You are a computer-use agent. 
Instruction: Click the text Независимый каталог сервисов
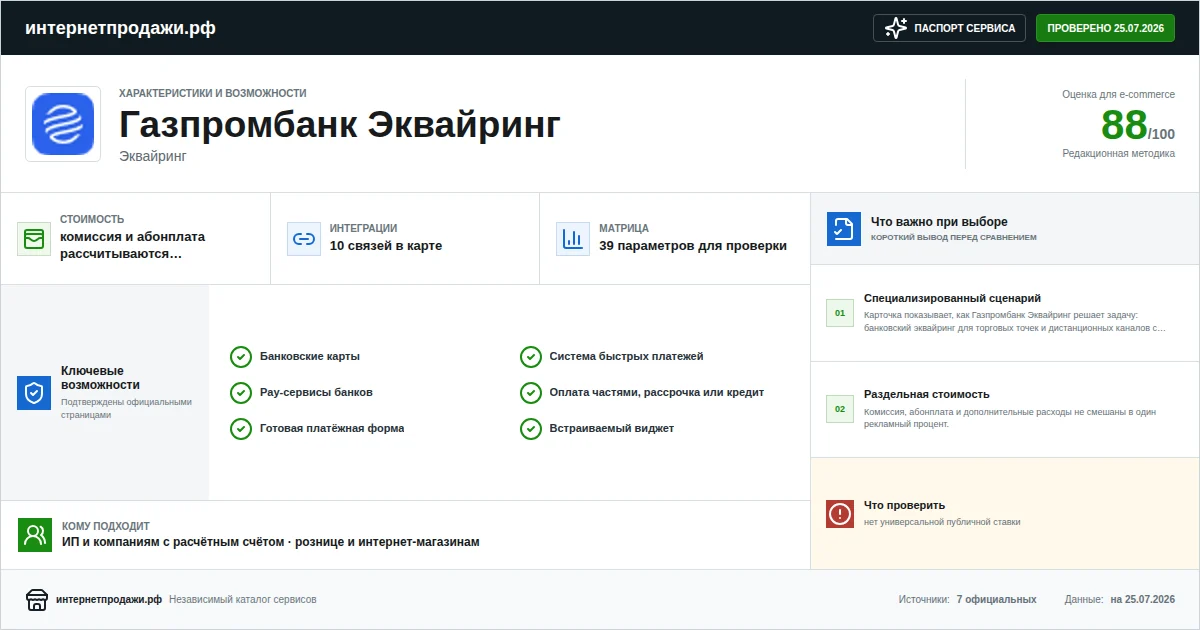click(243, 600)
